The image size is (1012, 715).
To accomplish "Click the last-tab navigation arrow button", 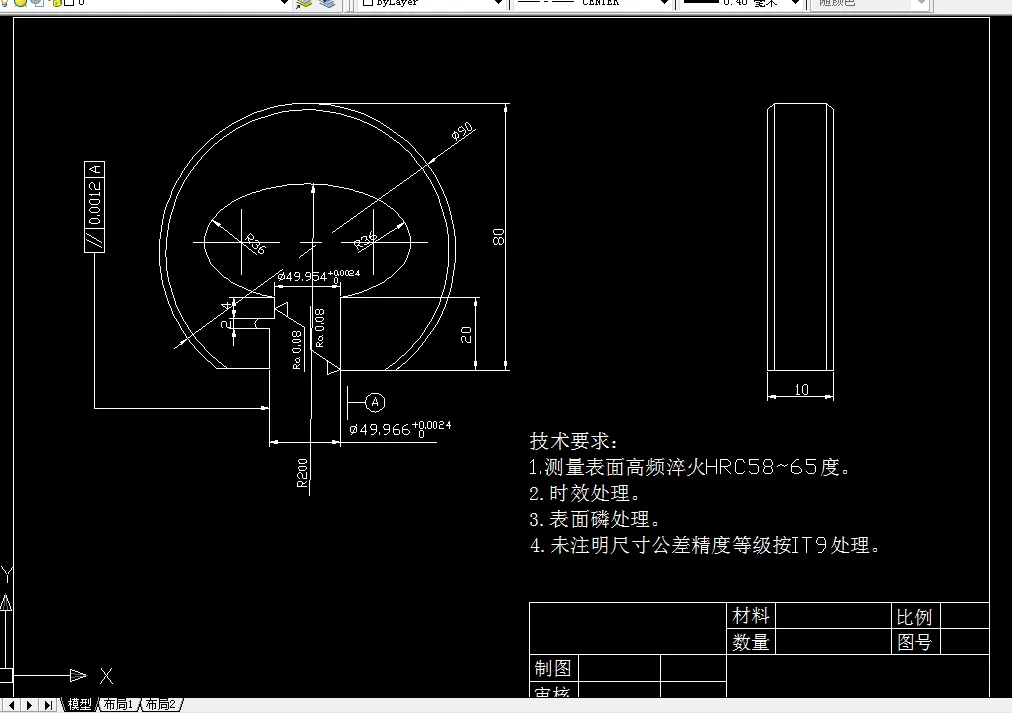I will click(46, 704).
